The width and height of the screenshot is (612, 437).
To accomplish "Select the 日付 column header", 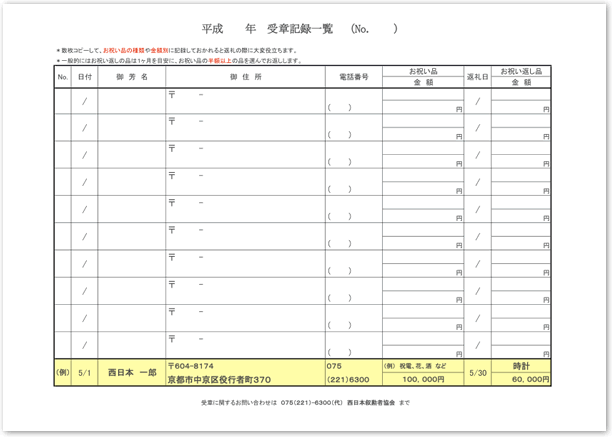I will pyautogui.click(x=85, y=77).
